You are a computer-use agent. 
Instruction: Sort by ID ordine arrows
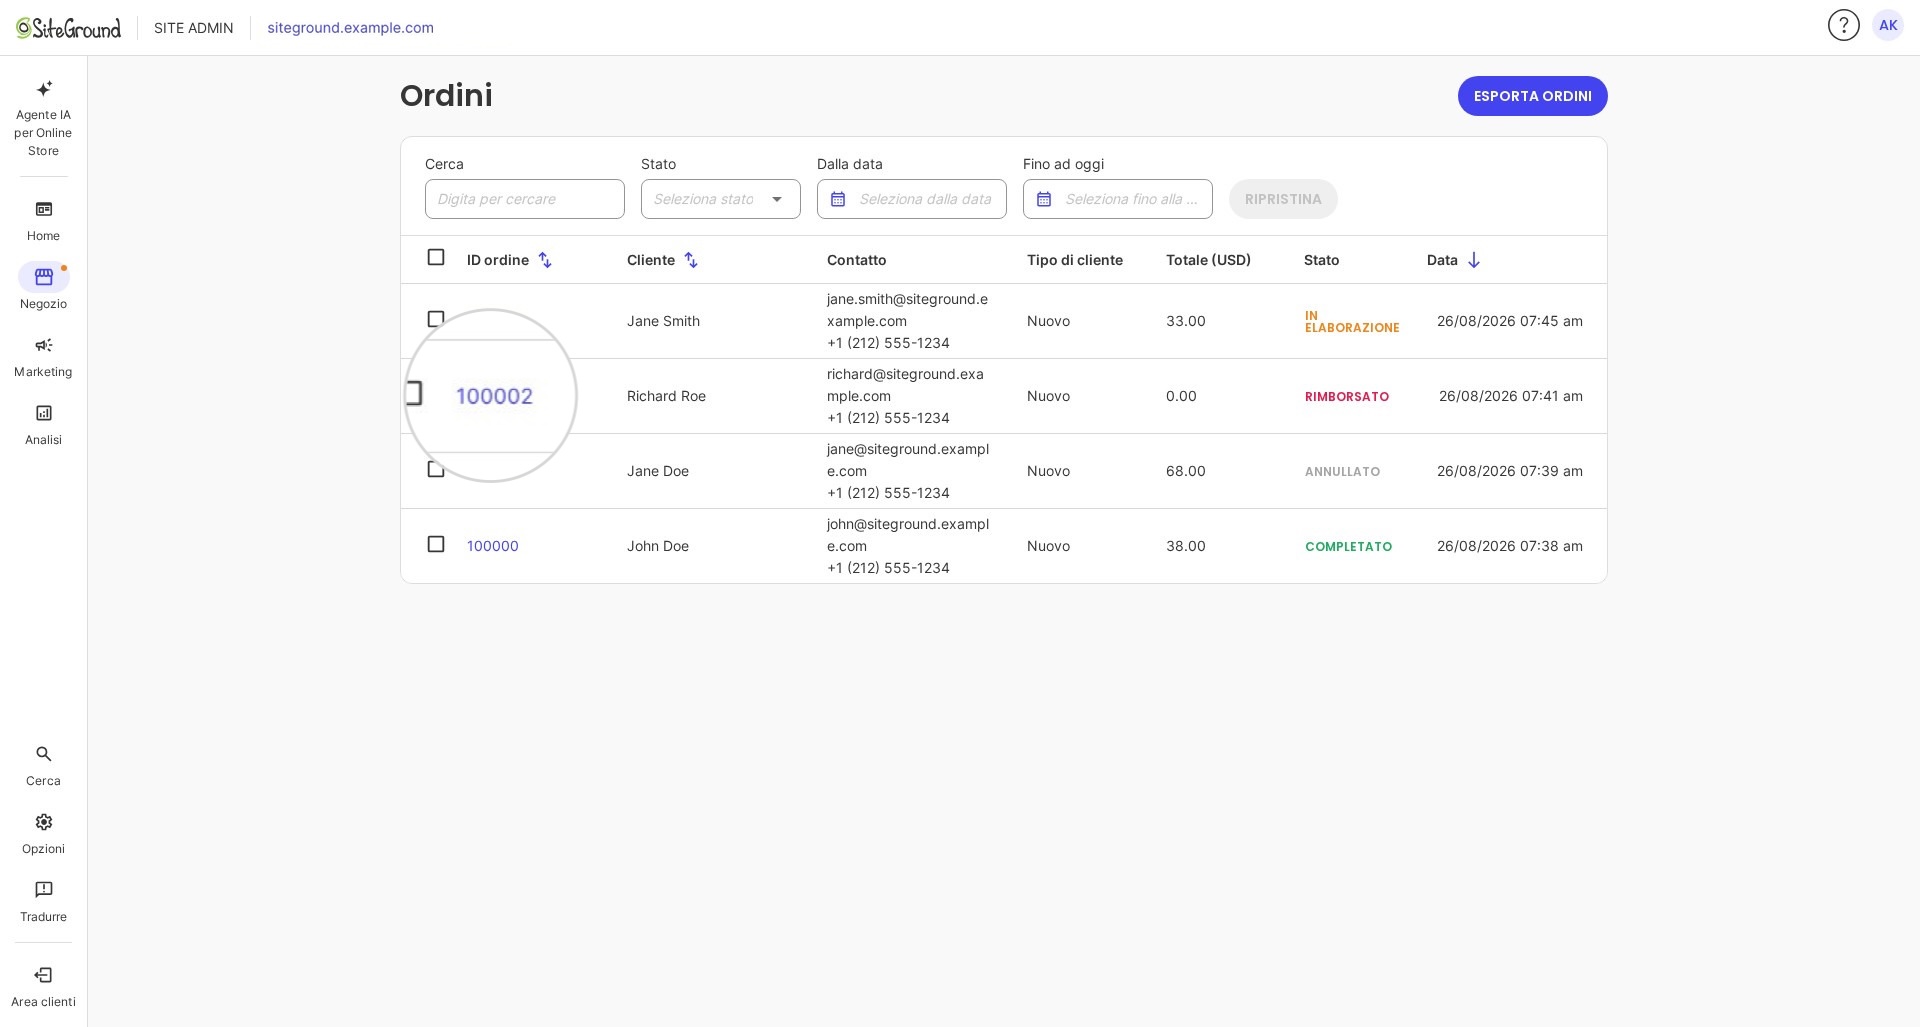545,260
